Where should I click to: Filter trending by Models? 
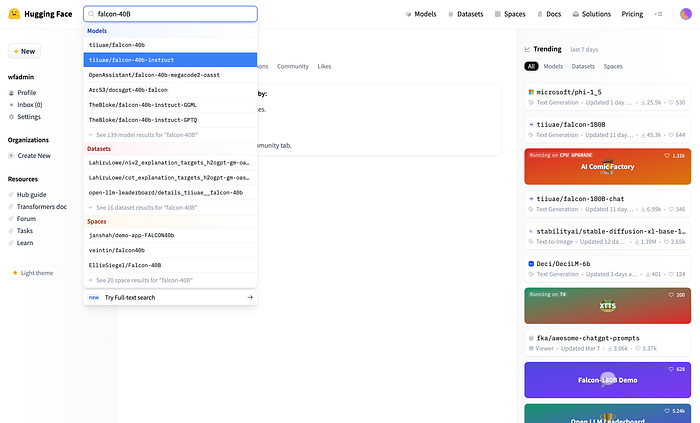[x=553, y=66]
